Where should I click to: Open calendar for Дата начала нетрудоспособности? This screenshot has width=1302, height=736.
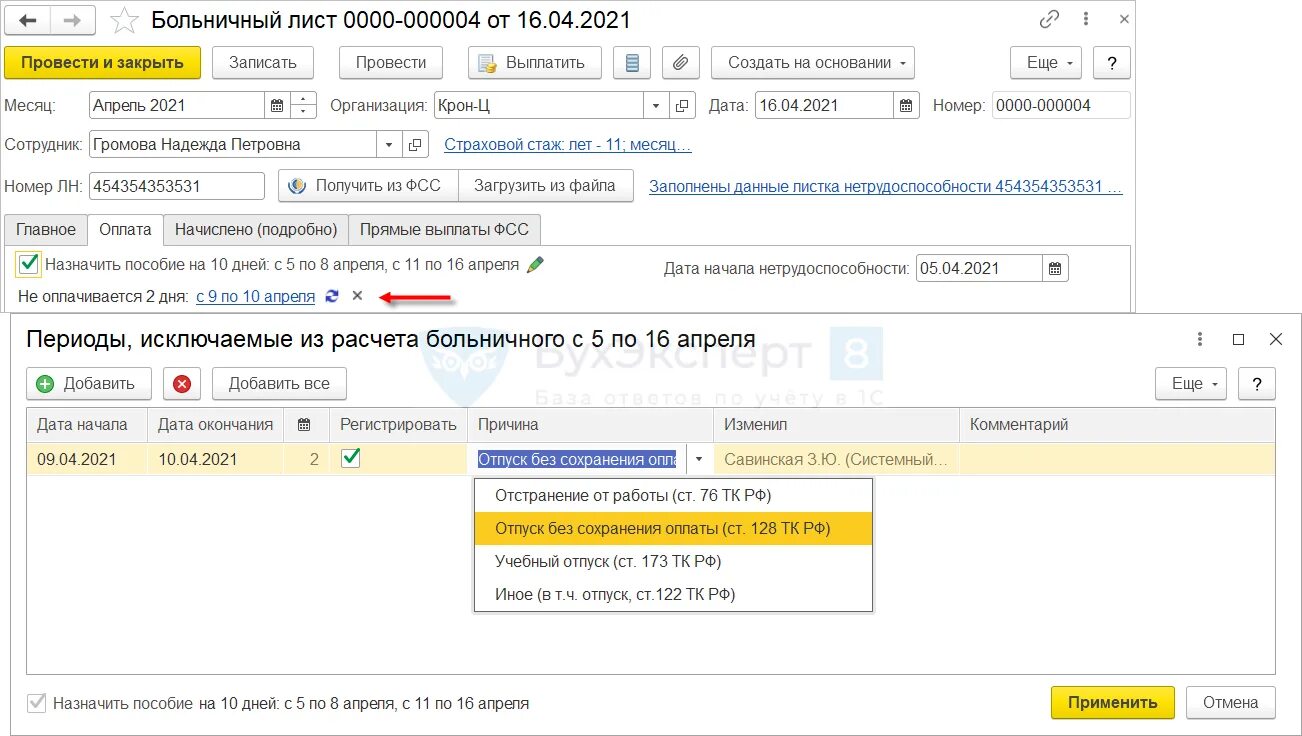(1055, 268)
